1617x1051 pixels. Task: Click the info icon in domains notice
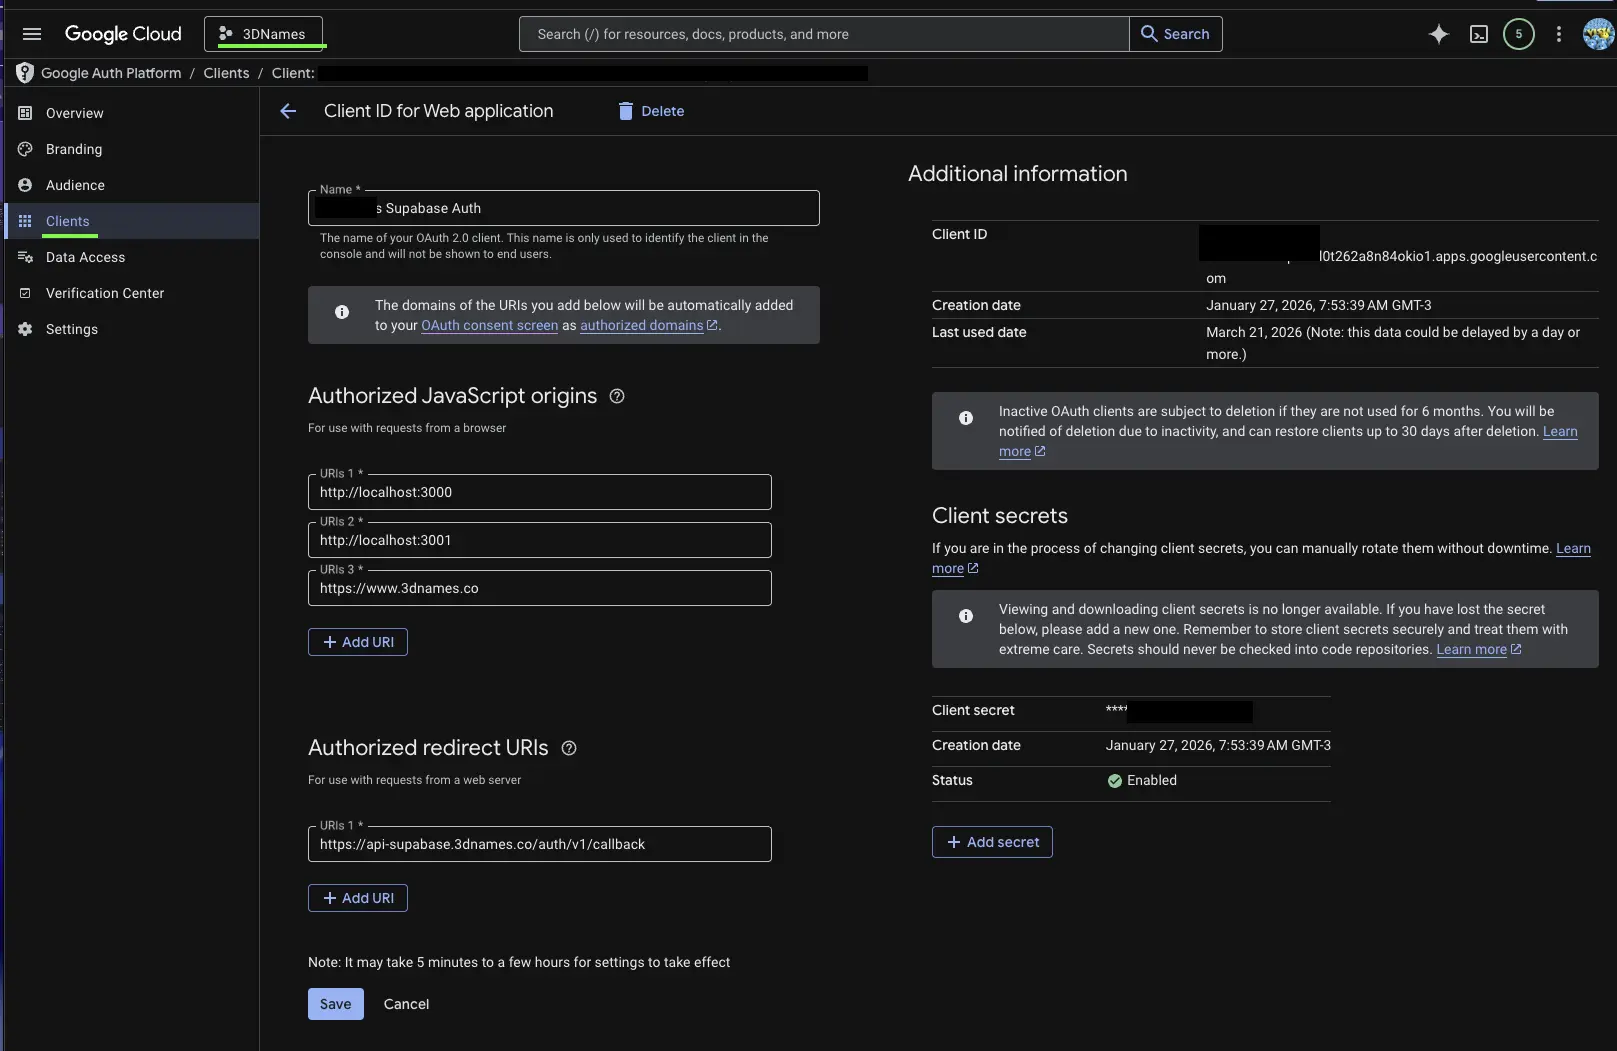point(342,312)
